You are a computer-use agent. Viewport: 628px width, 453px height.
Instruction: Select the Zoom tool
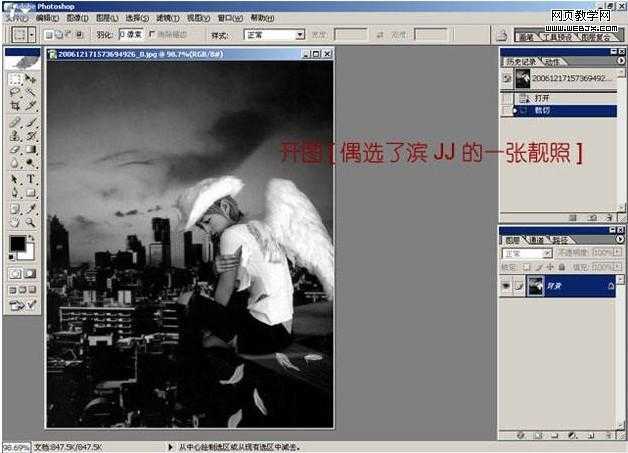(x=30, y=222)
